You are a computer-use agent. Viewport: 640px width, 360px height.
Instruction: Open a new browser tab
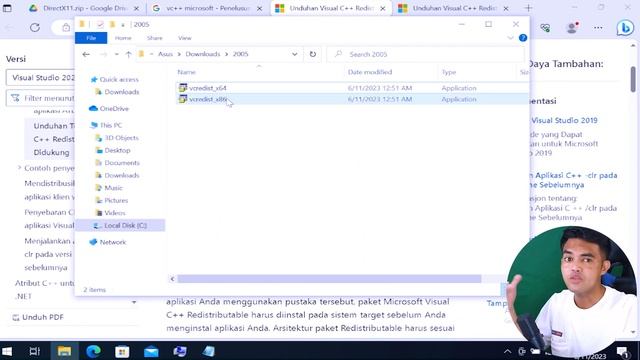528,8
